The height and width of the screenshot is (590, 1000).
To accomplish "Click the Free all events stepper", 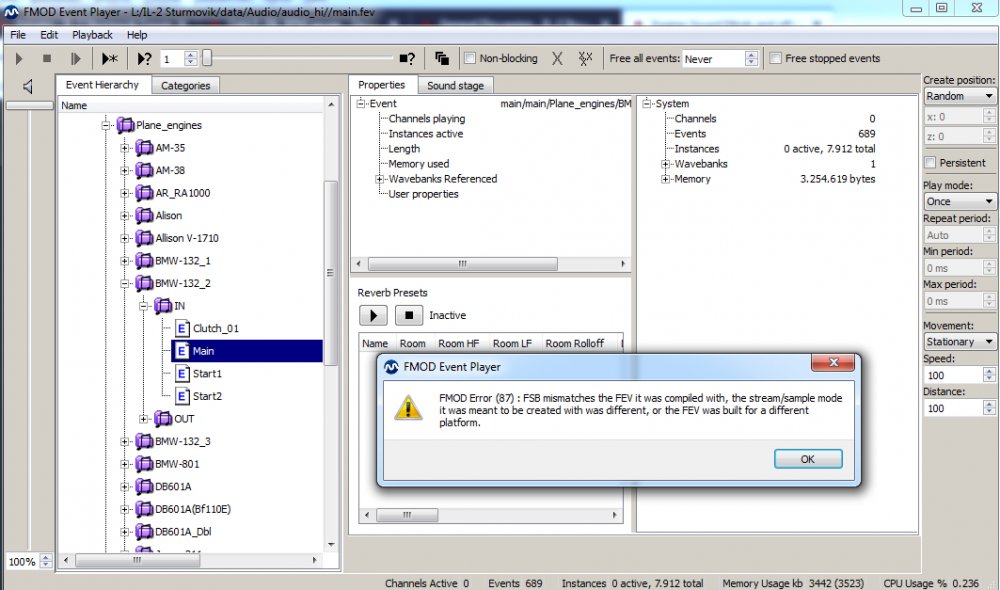I will point(751,59).
